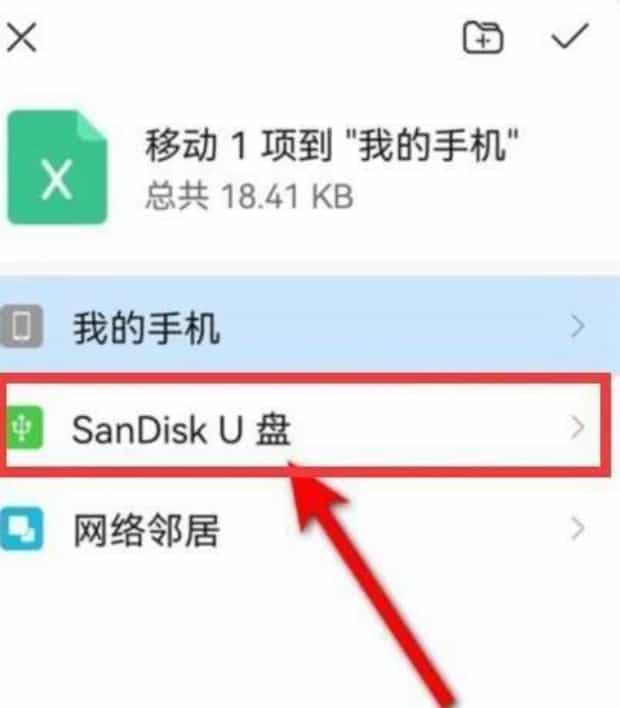
Task: Expand 网络邻居 using its right chevron
Action: (577, 529)
